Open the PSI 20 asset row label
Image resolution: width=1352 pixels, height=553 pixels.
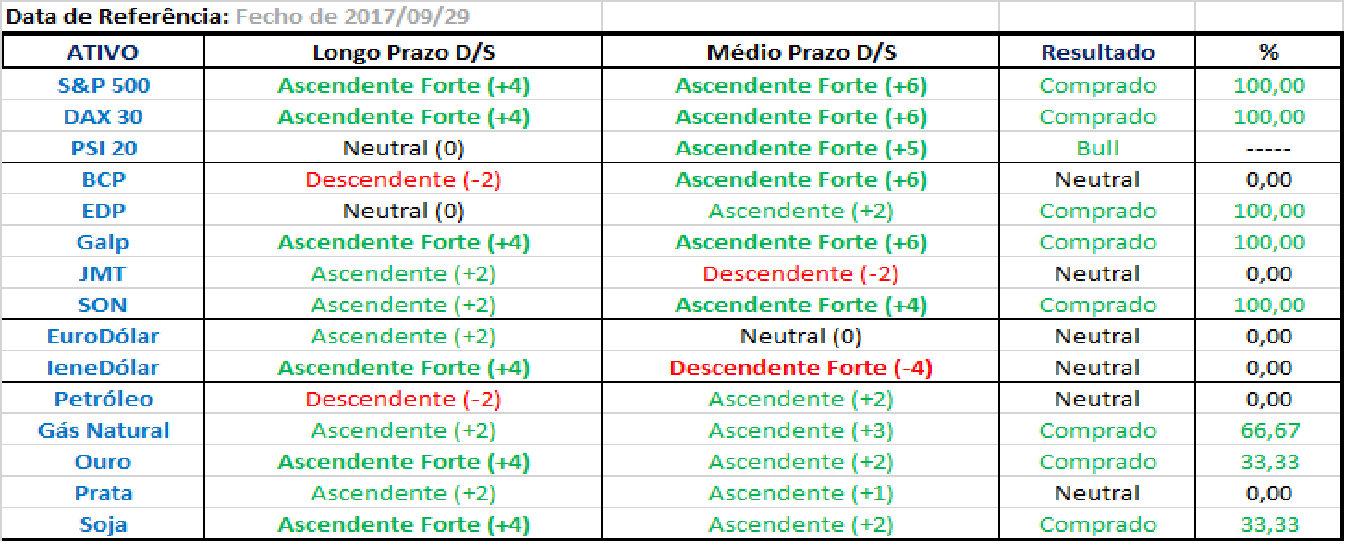pos(103,149)
